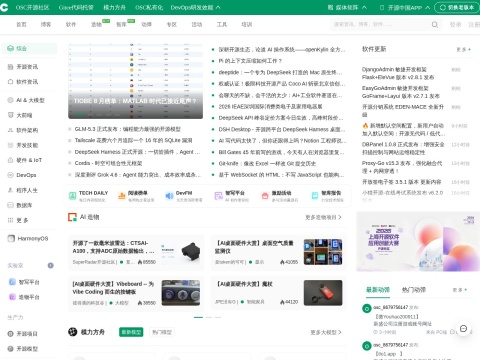Expand the 媒体矩阵 dropdown
The height and width of the screenshot is (360, 480).
point(347,7)
